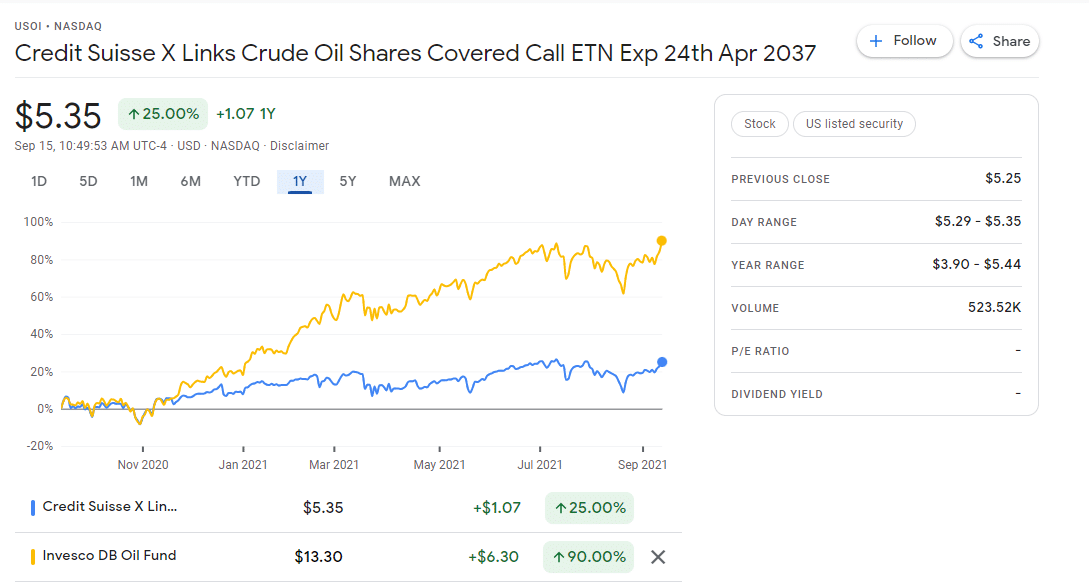Show the 5Y chart range
The height and width of the screenshot is (588, 1089).
[x=347, y=181]
